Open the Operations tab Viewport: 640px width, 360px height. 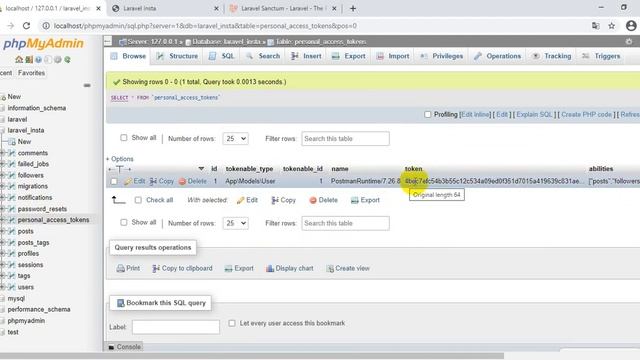click(x=498, y=56)
